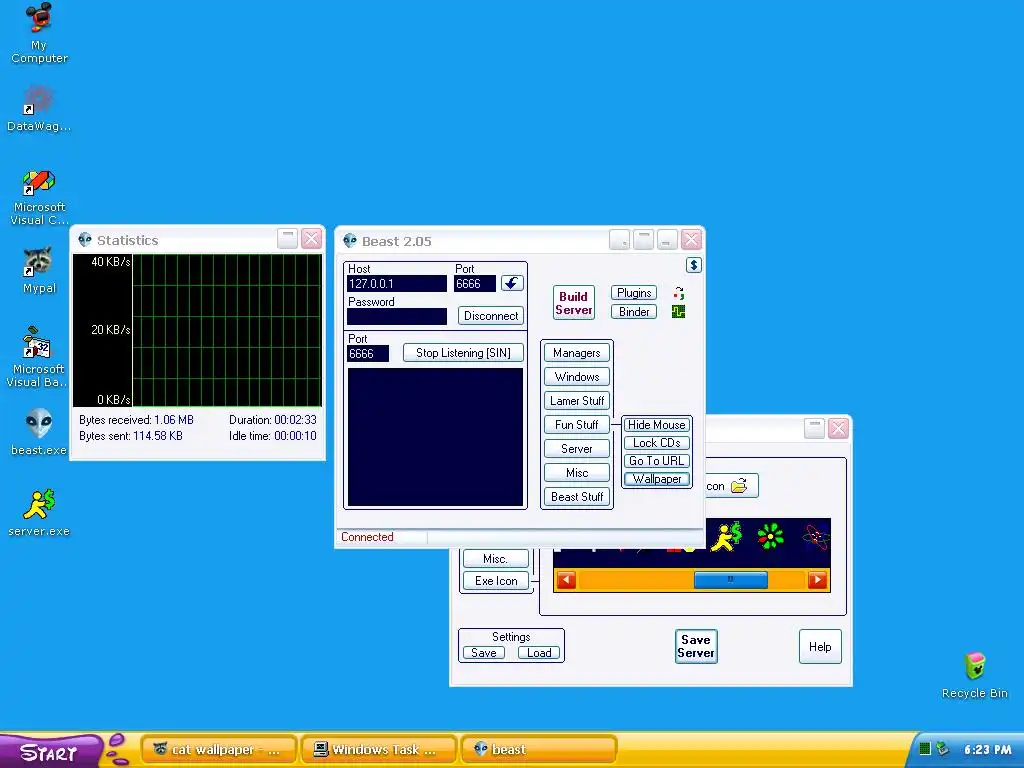
Task: Click the alien icon in Statistics title bar
Action: [85, 240]
